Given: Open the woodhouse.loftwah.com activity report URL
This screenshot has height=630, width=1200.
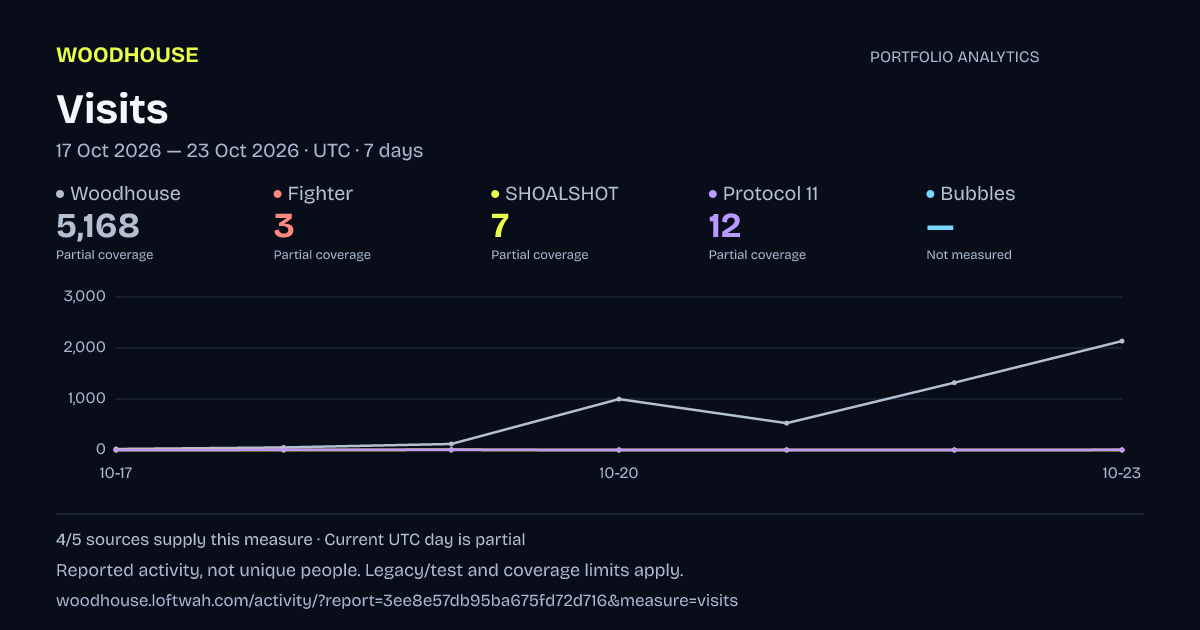Looking at the screenshot, I should (x=397, y=601).
